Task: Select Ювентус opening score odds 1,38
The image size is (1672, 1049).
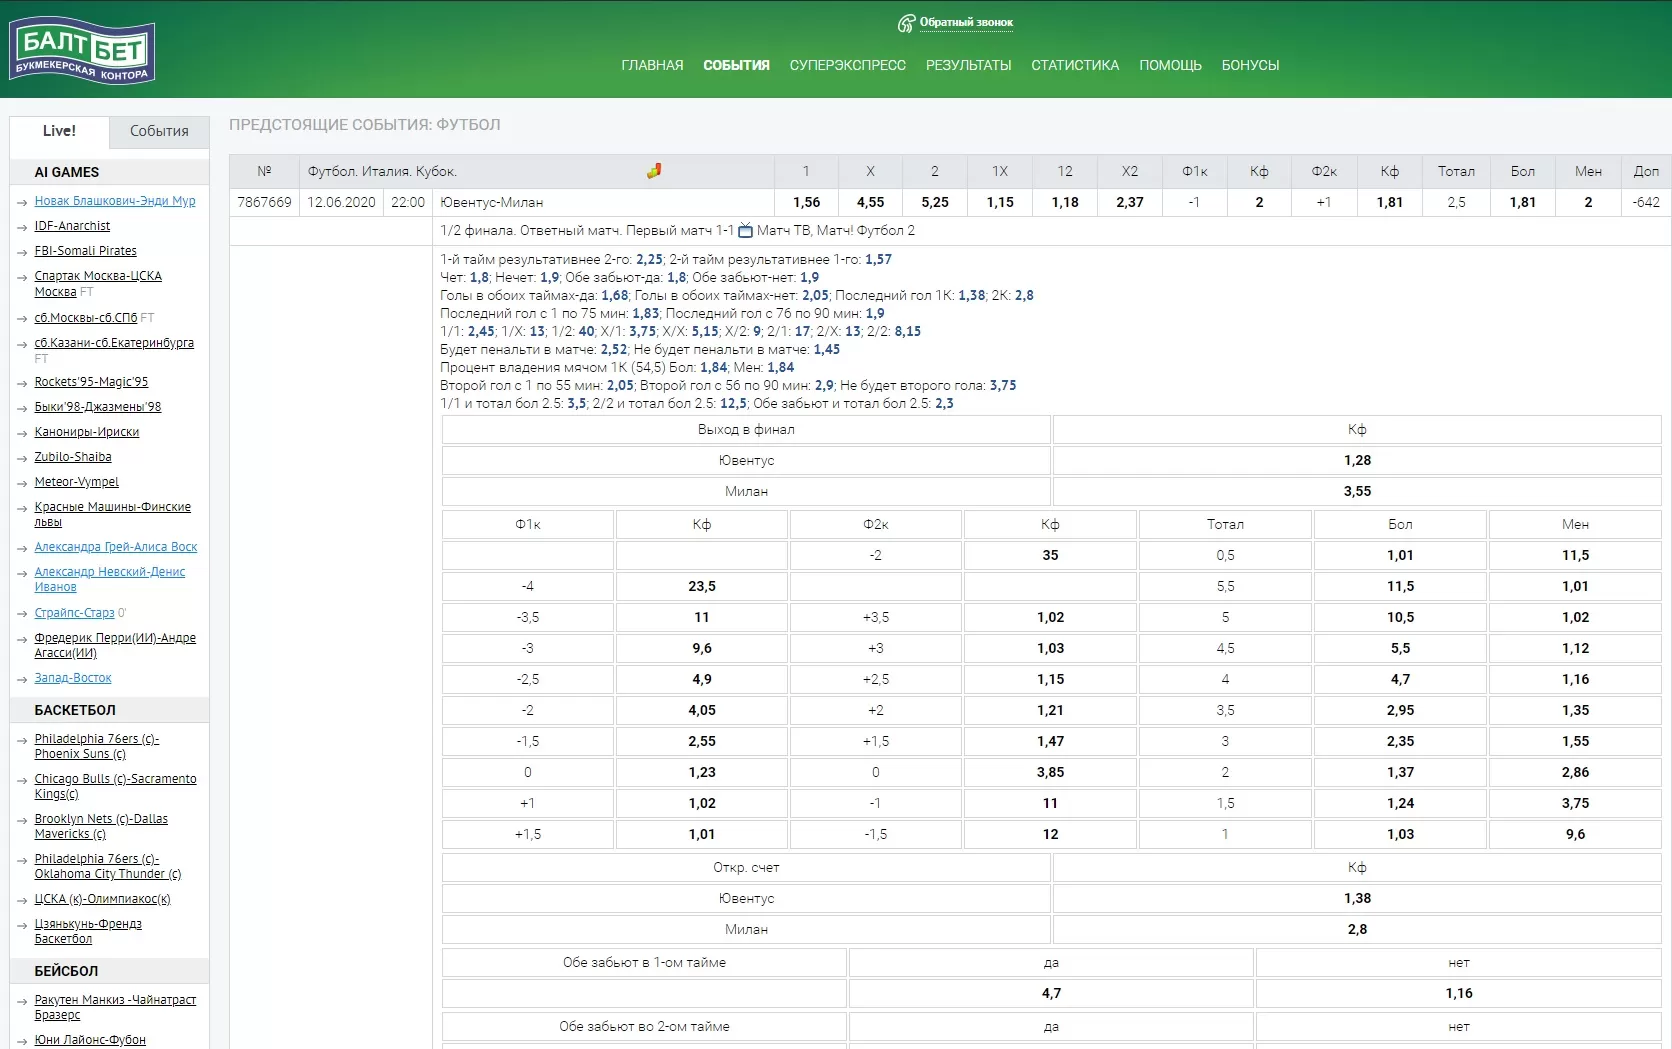Action: [1357, 898]
